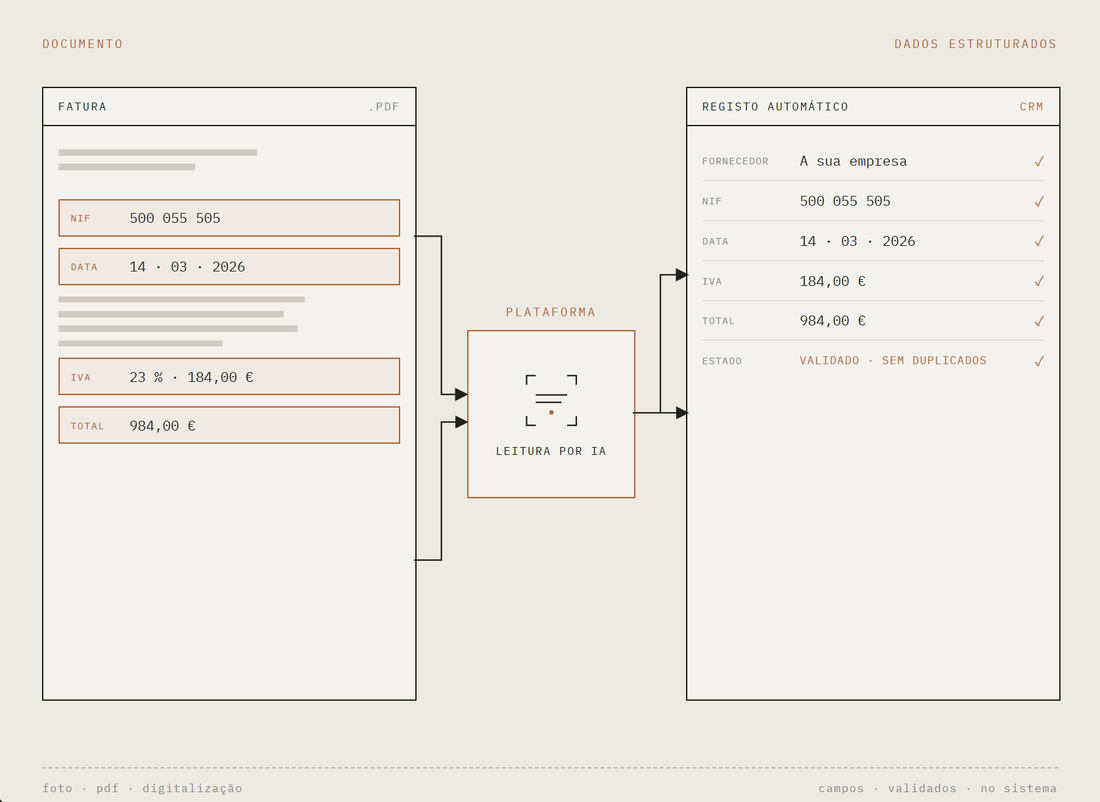Viewport: 1100px width, 802px height.
Task: Click 'campos · validados · no sistema' footer text
Action: (x=937, y=788)
